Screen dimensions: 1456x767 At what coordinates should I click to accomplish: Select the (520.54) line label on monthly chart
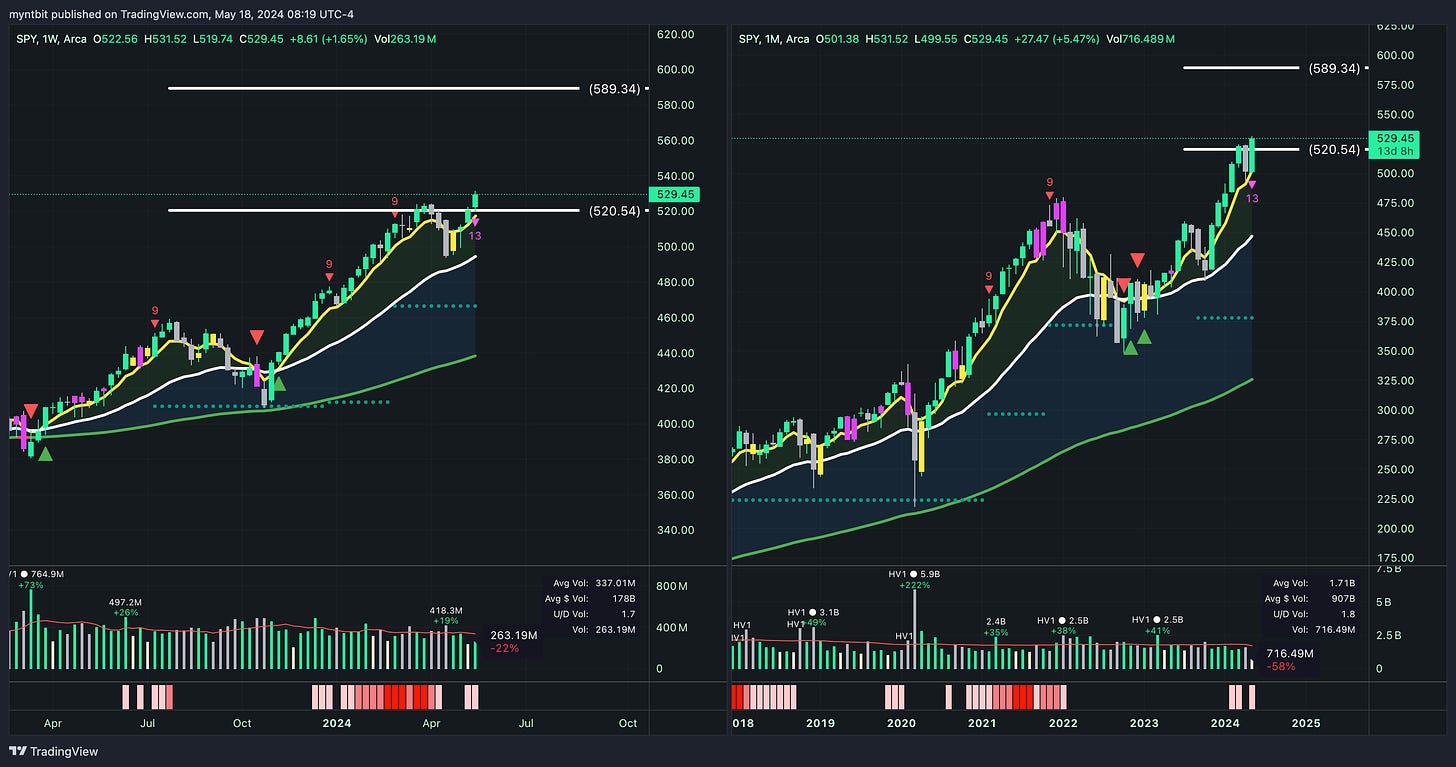(x=1333, y=150)
